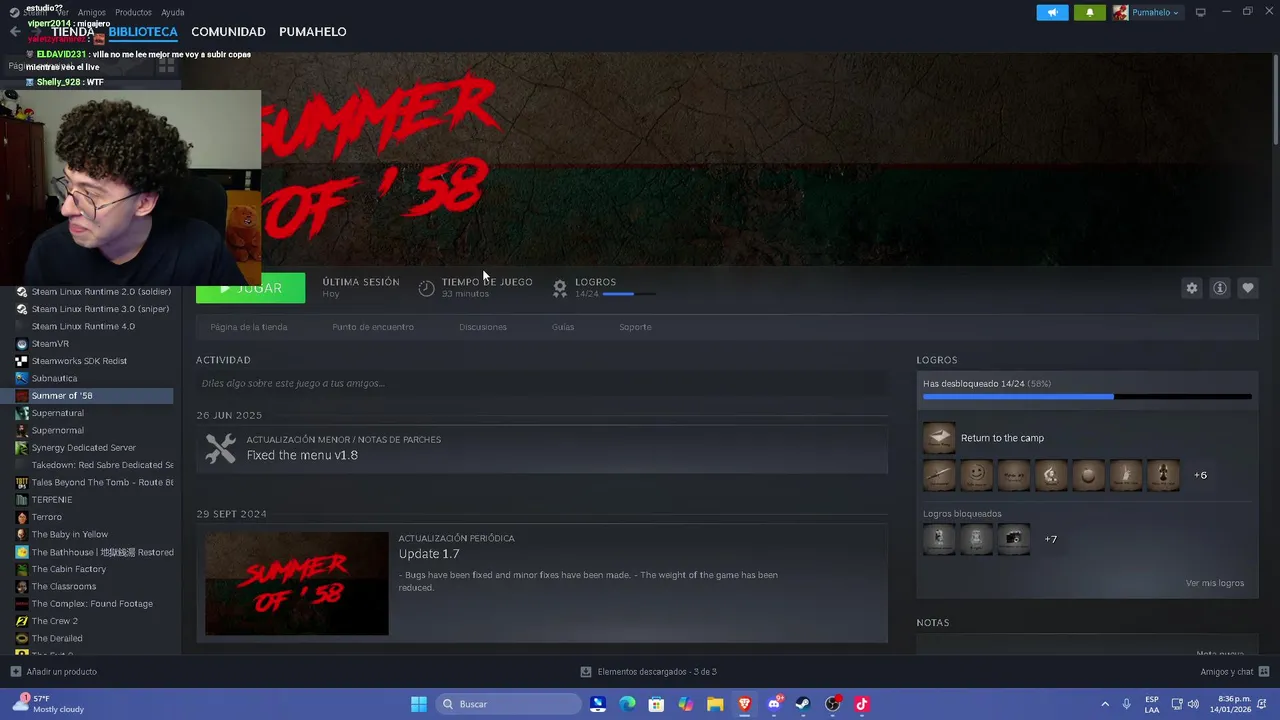Open Amigos y chat panel
Screen dimensions: 1280x720
click(1235, 672)
